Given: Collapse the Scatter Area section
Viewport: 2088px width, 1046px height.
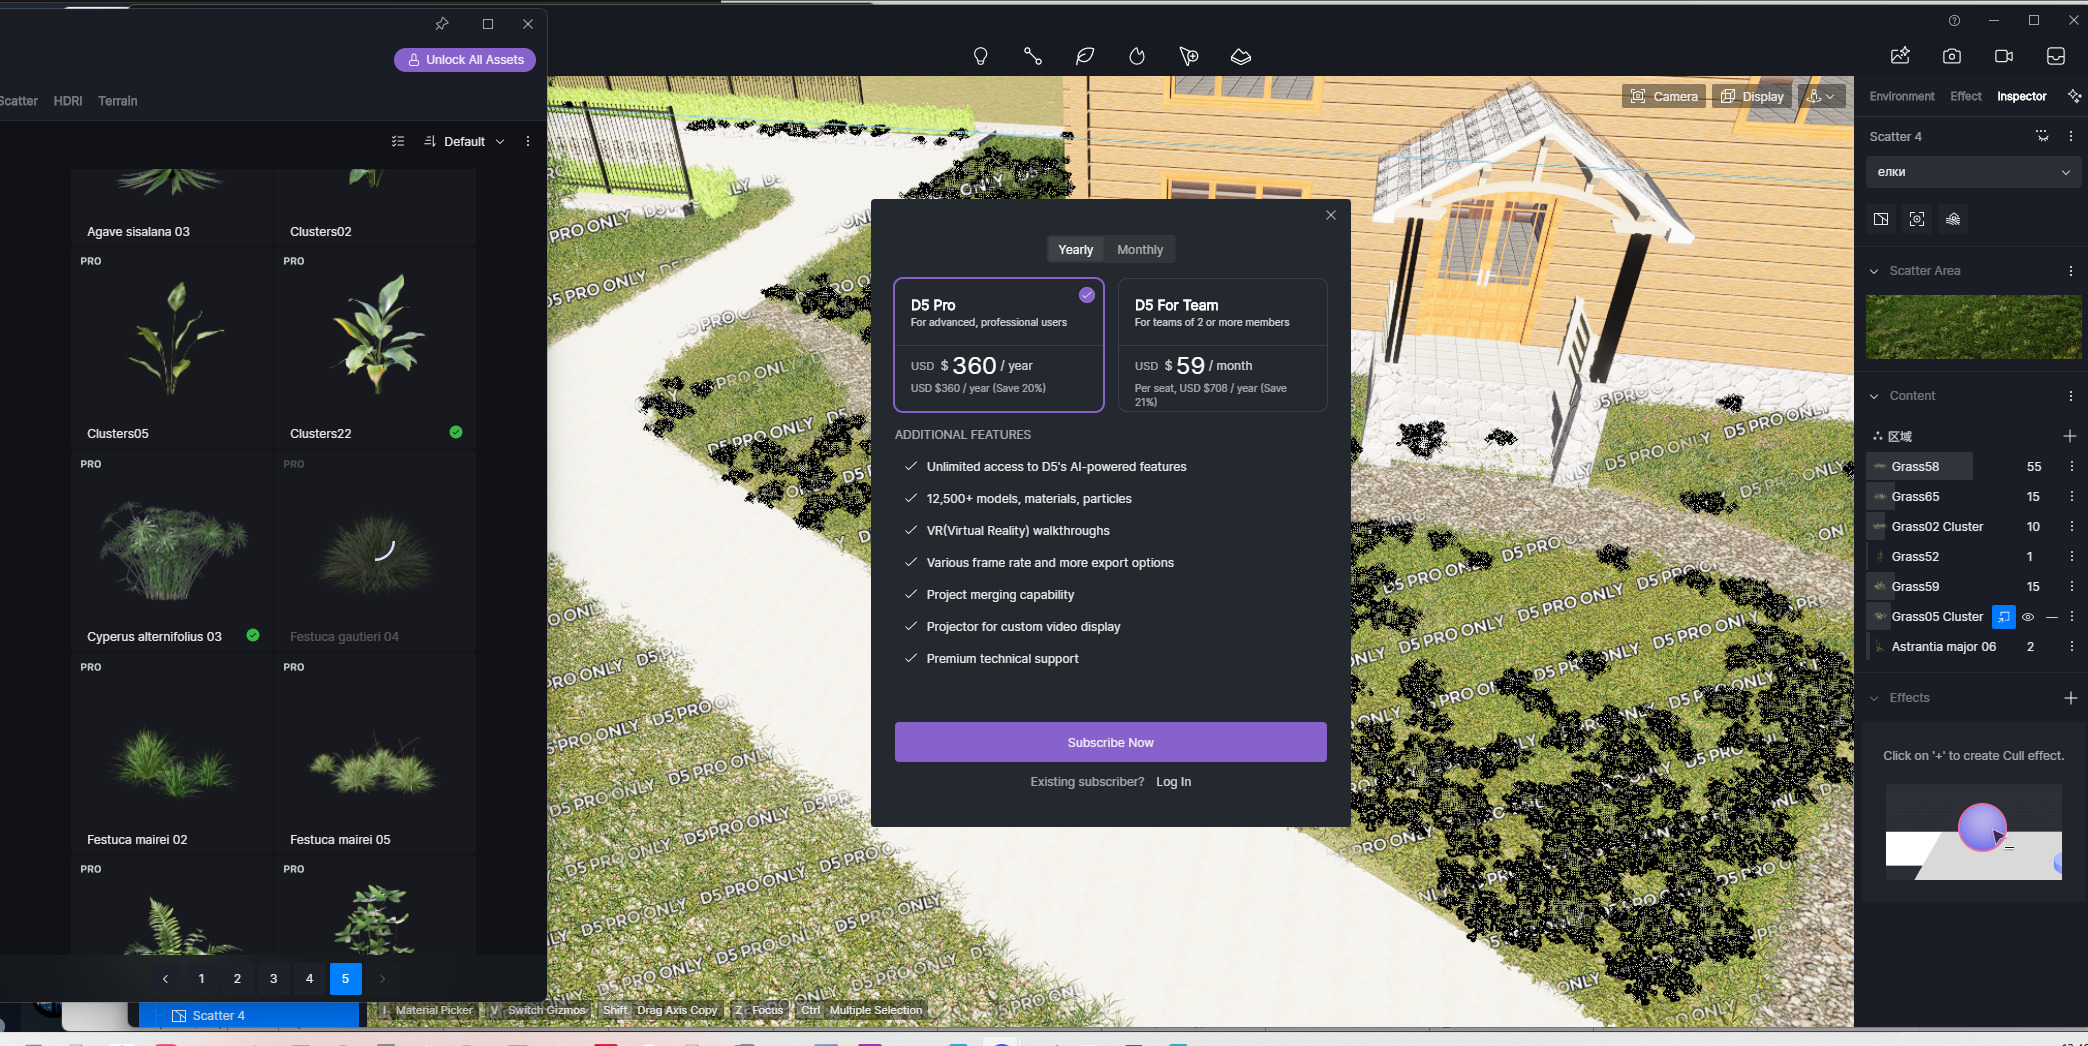Looking at the screenshot, I should point(1874,271).
